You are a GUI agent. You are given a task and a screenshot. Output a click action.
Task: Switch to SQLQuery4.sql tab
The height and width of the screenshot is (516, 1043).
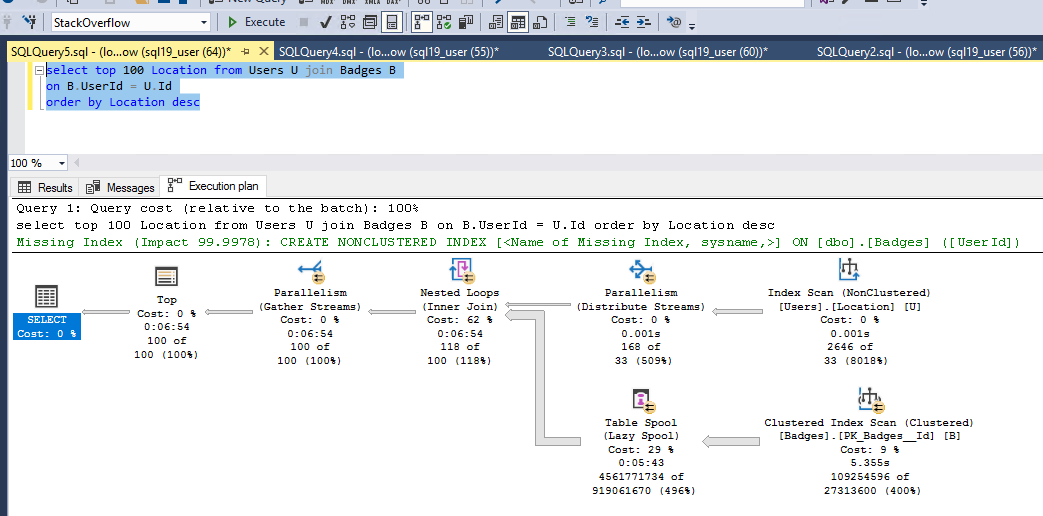389,51
